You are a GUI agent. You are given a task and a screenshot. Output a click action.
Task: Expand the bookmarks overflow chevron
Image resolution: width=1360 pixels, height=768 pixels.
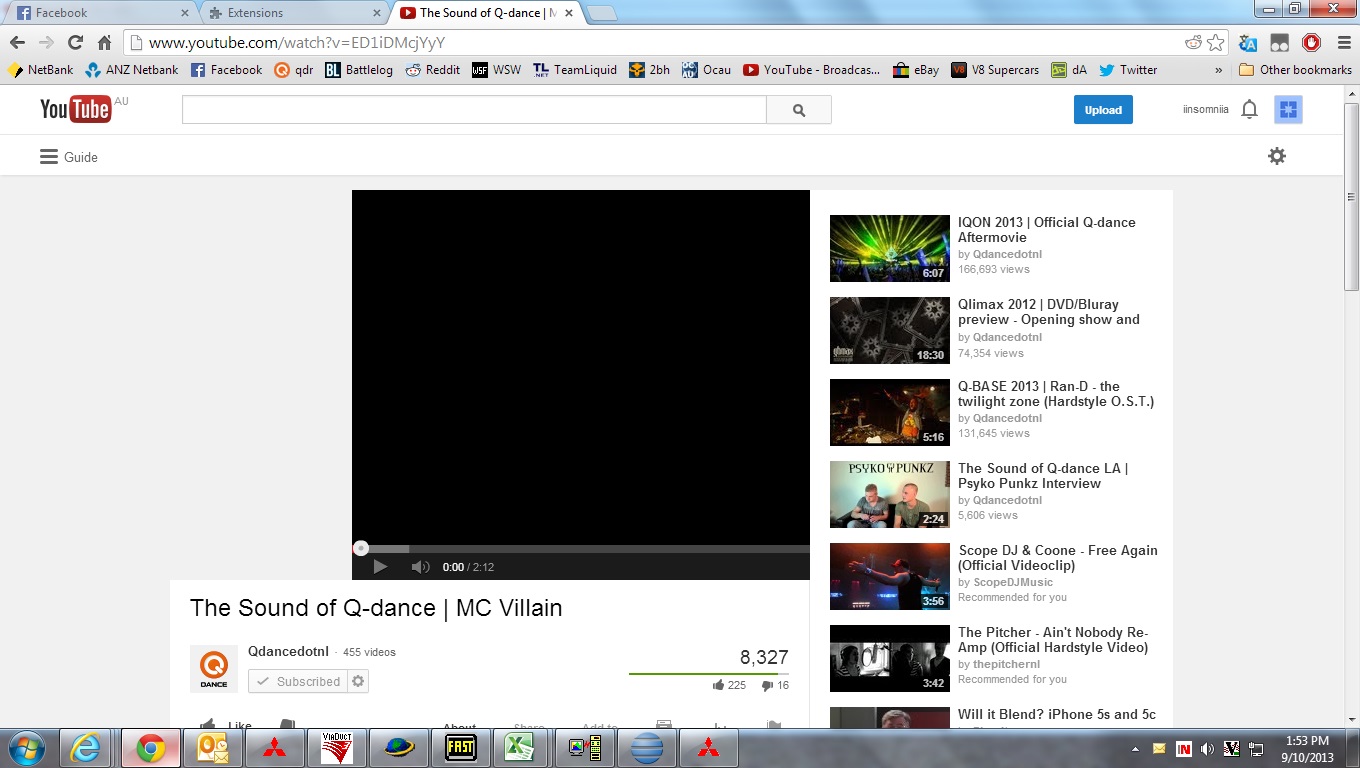pyautogui.click(x=1218, y=70)
